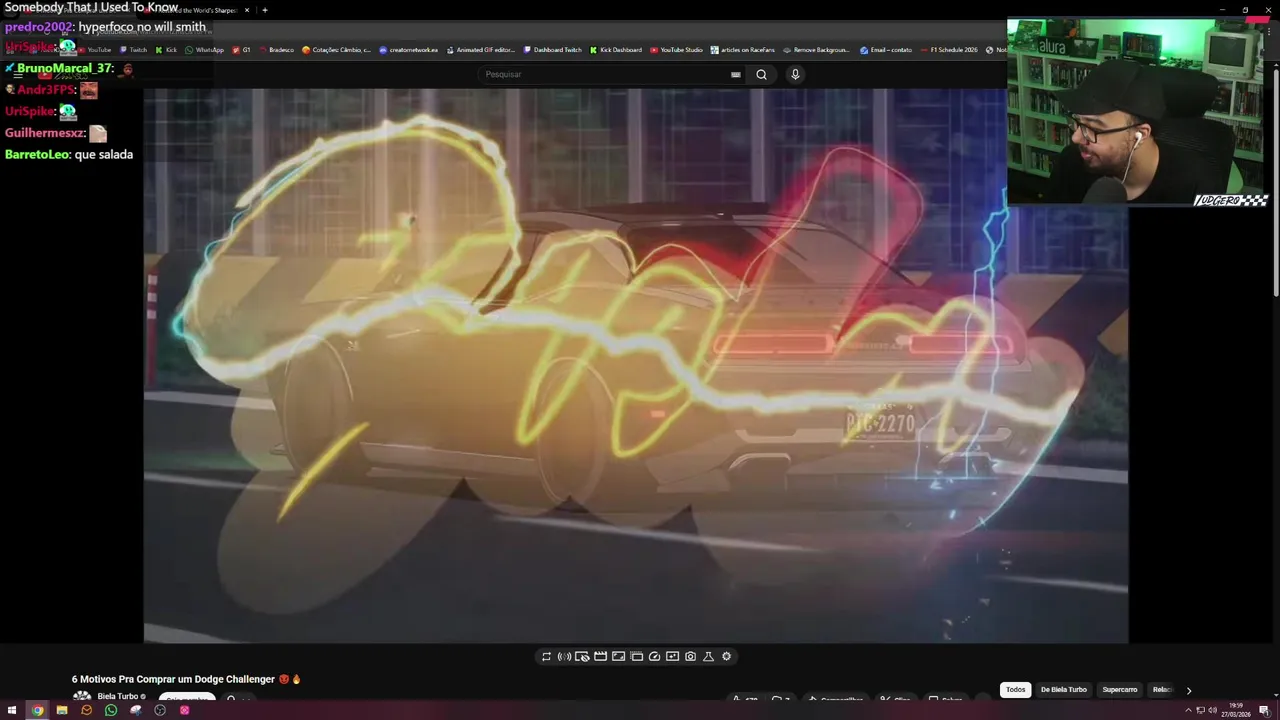Open WhatsApp from the taskbar
The image size is (1280, 720).
(x=111, y=711)
